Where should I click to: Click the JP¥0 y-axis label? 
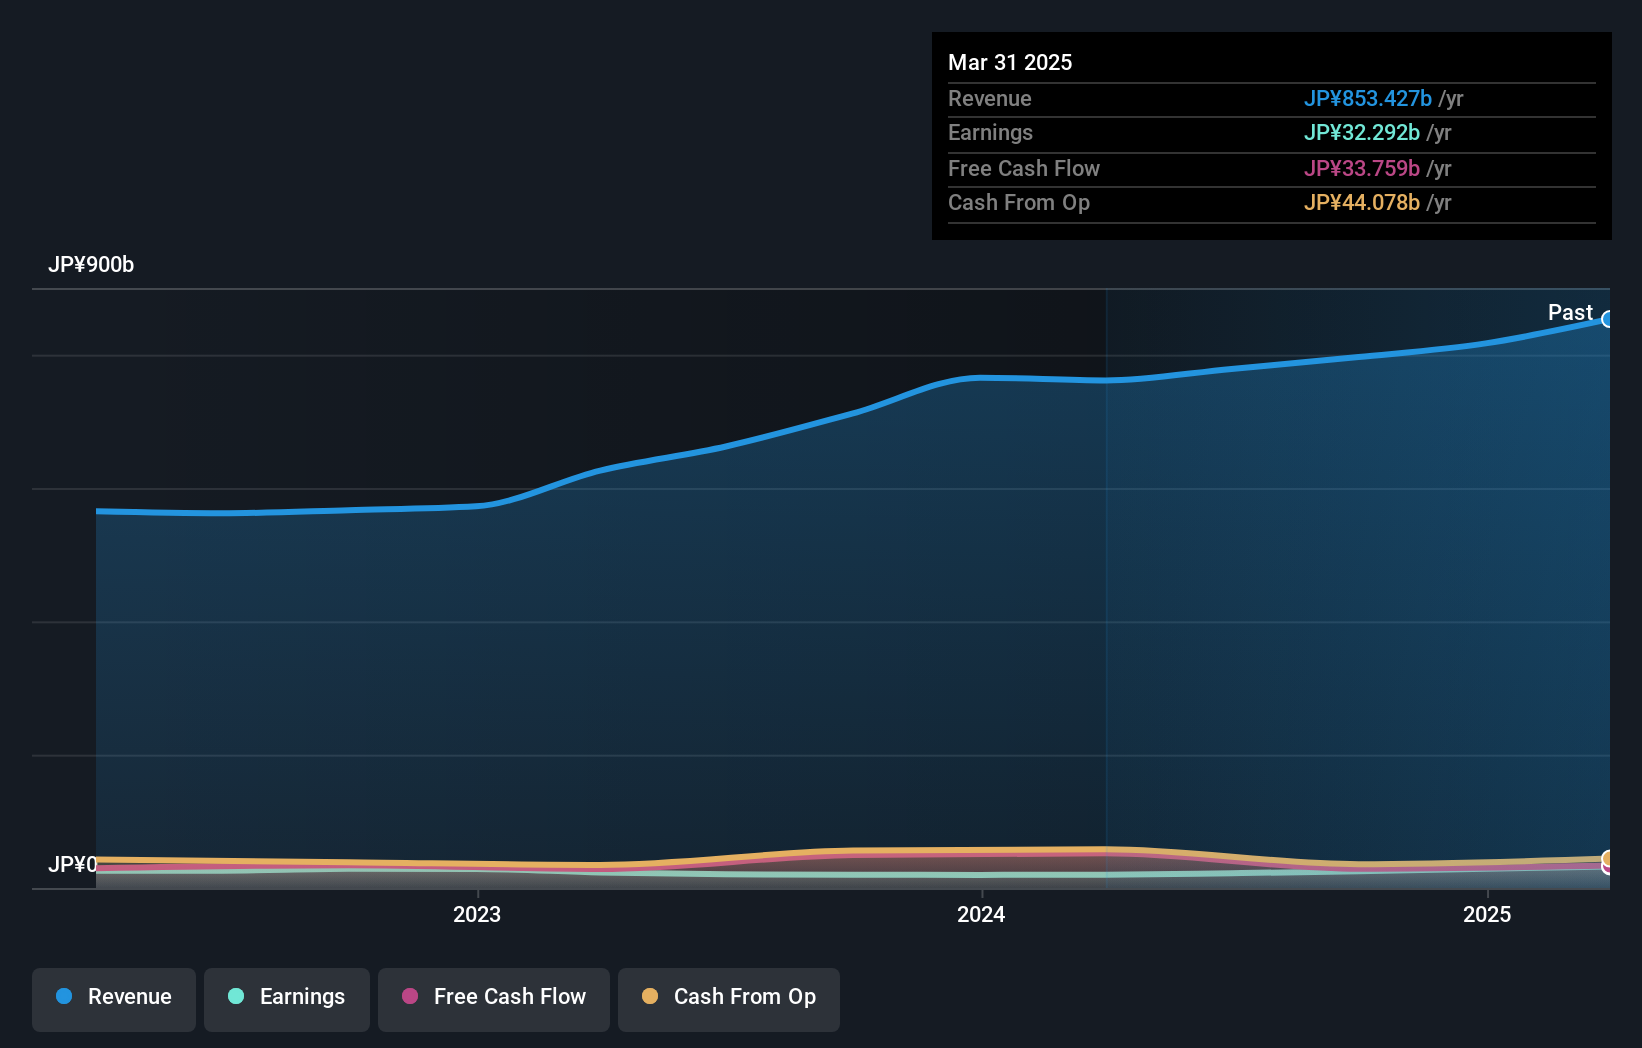[73, 864]
